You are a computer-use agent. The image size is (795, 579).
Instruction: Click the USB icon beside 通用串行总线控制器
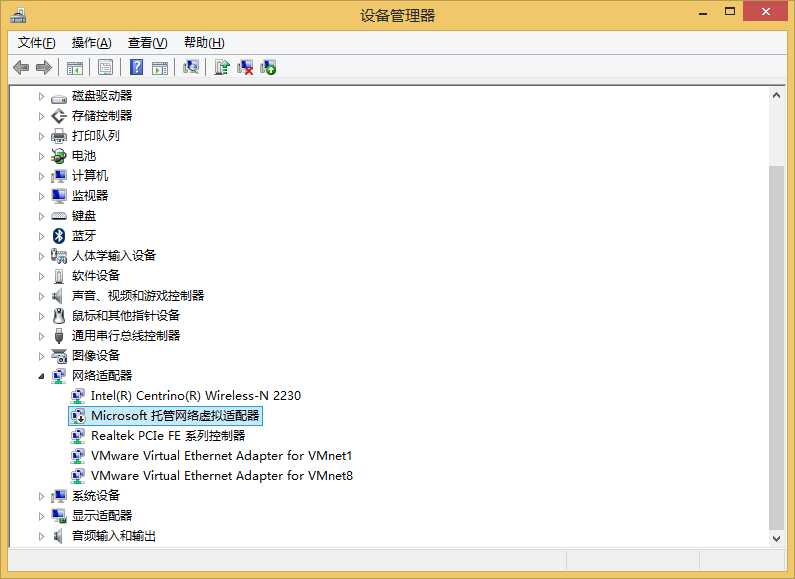point(59,336)
